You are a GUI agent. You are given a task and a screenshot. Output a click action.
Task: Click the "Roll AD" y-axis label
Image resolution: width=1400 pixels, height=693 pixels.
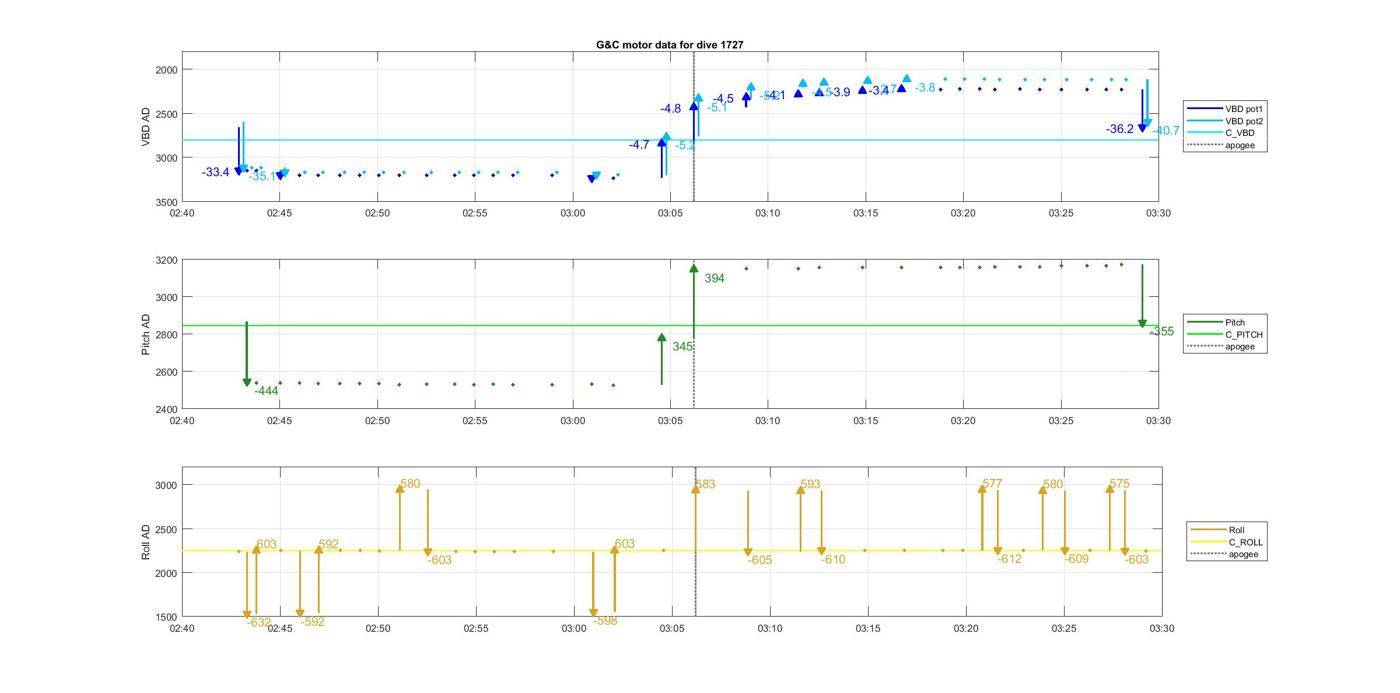[x=146, y=541]
